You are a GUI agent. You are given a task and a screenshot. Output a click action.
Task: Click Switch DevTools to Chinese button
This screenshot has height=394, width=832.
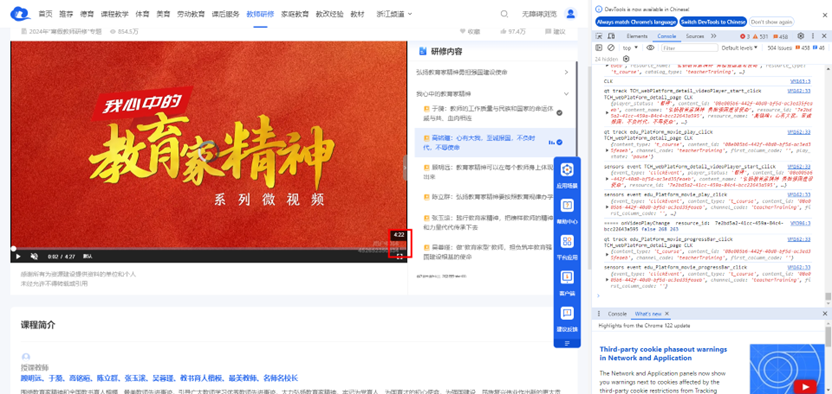coord(713,22)
